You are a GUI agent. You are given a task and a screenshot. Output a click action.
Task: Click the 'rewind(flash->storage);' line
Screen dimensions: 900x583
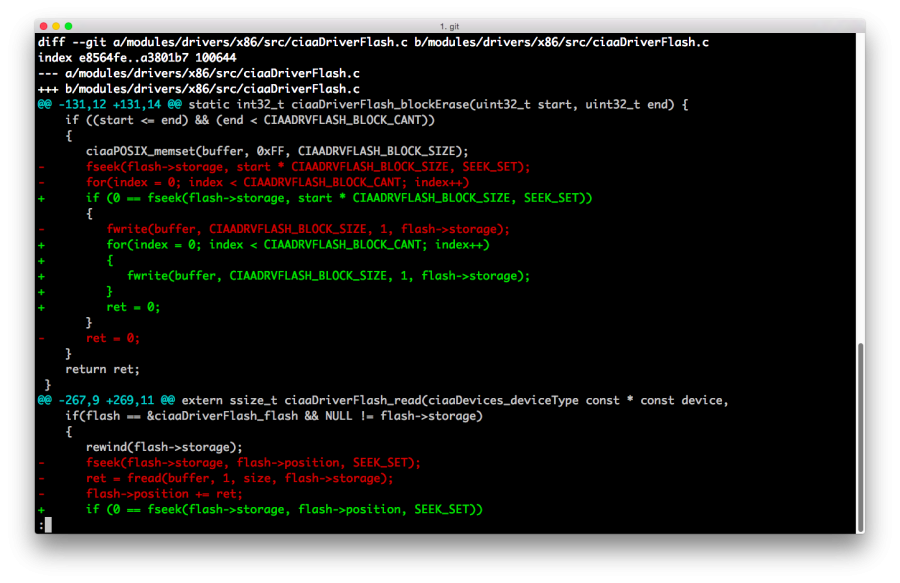click(x=164, y=447)
